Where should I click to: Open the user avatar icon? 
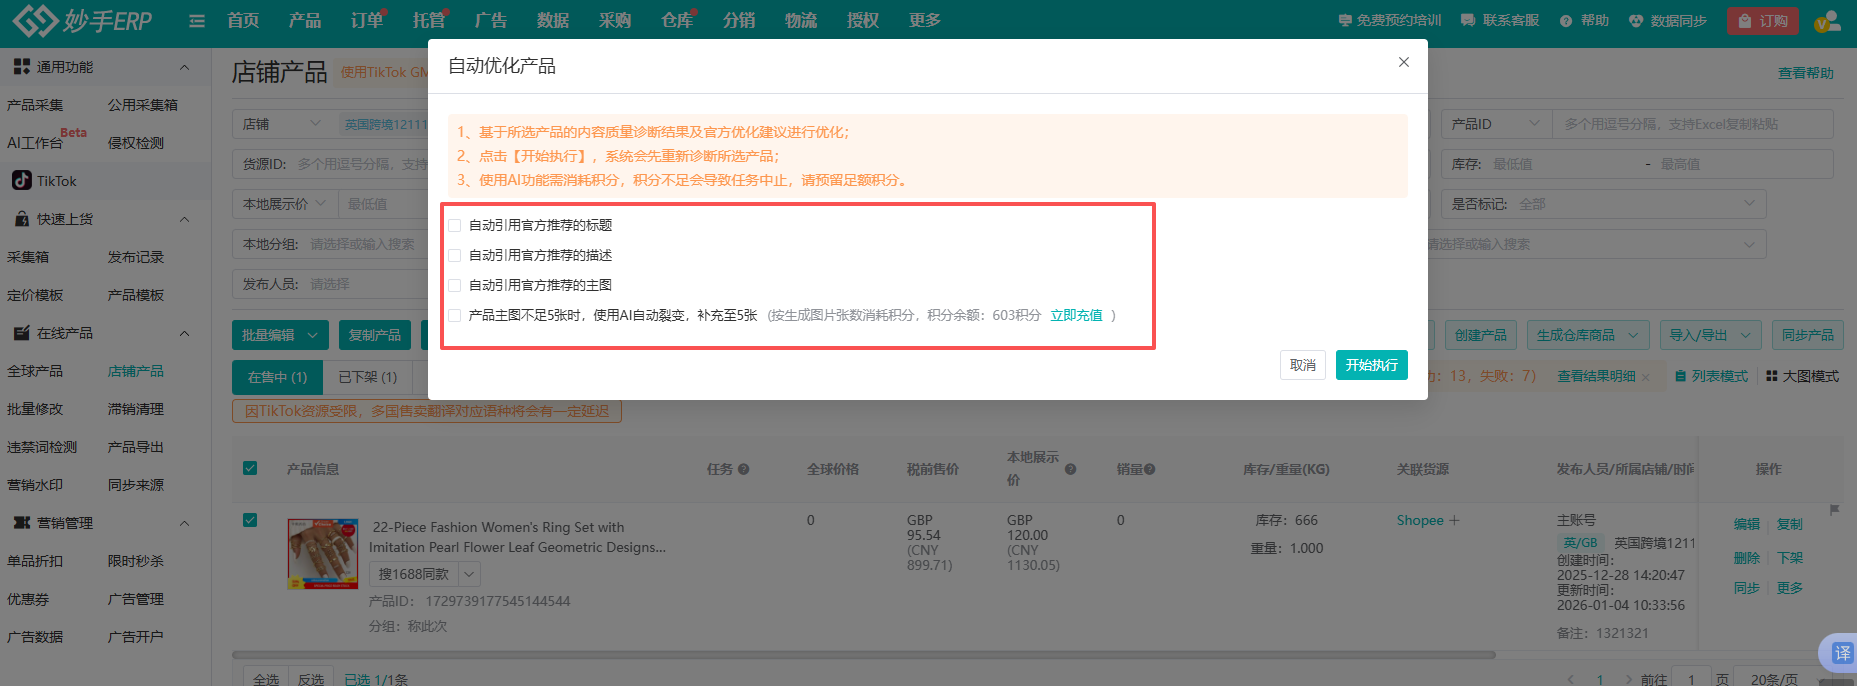(1828, 21)
